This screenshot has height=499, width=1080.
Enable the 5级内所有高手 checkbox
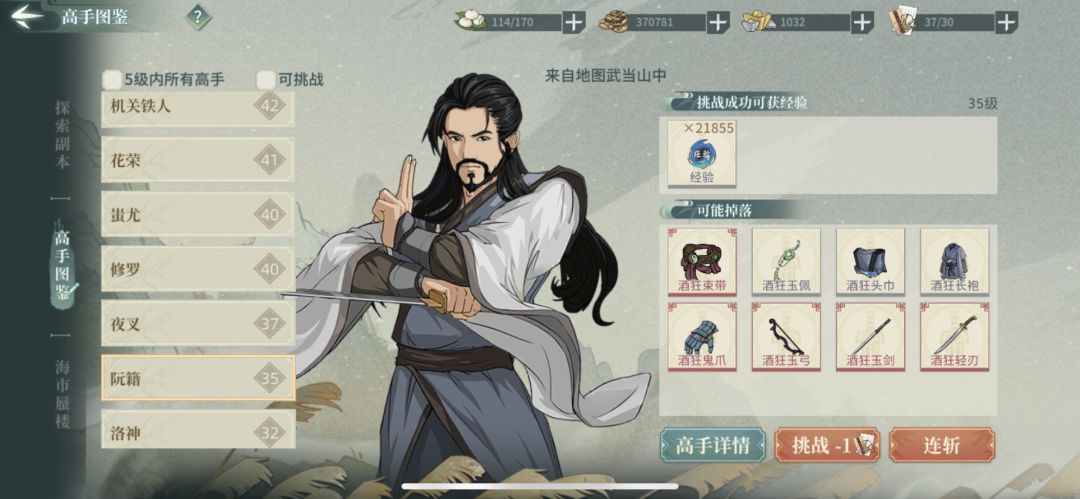(x=112, y=80)
